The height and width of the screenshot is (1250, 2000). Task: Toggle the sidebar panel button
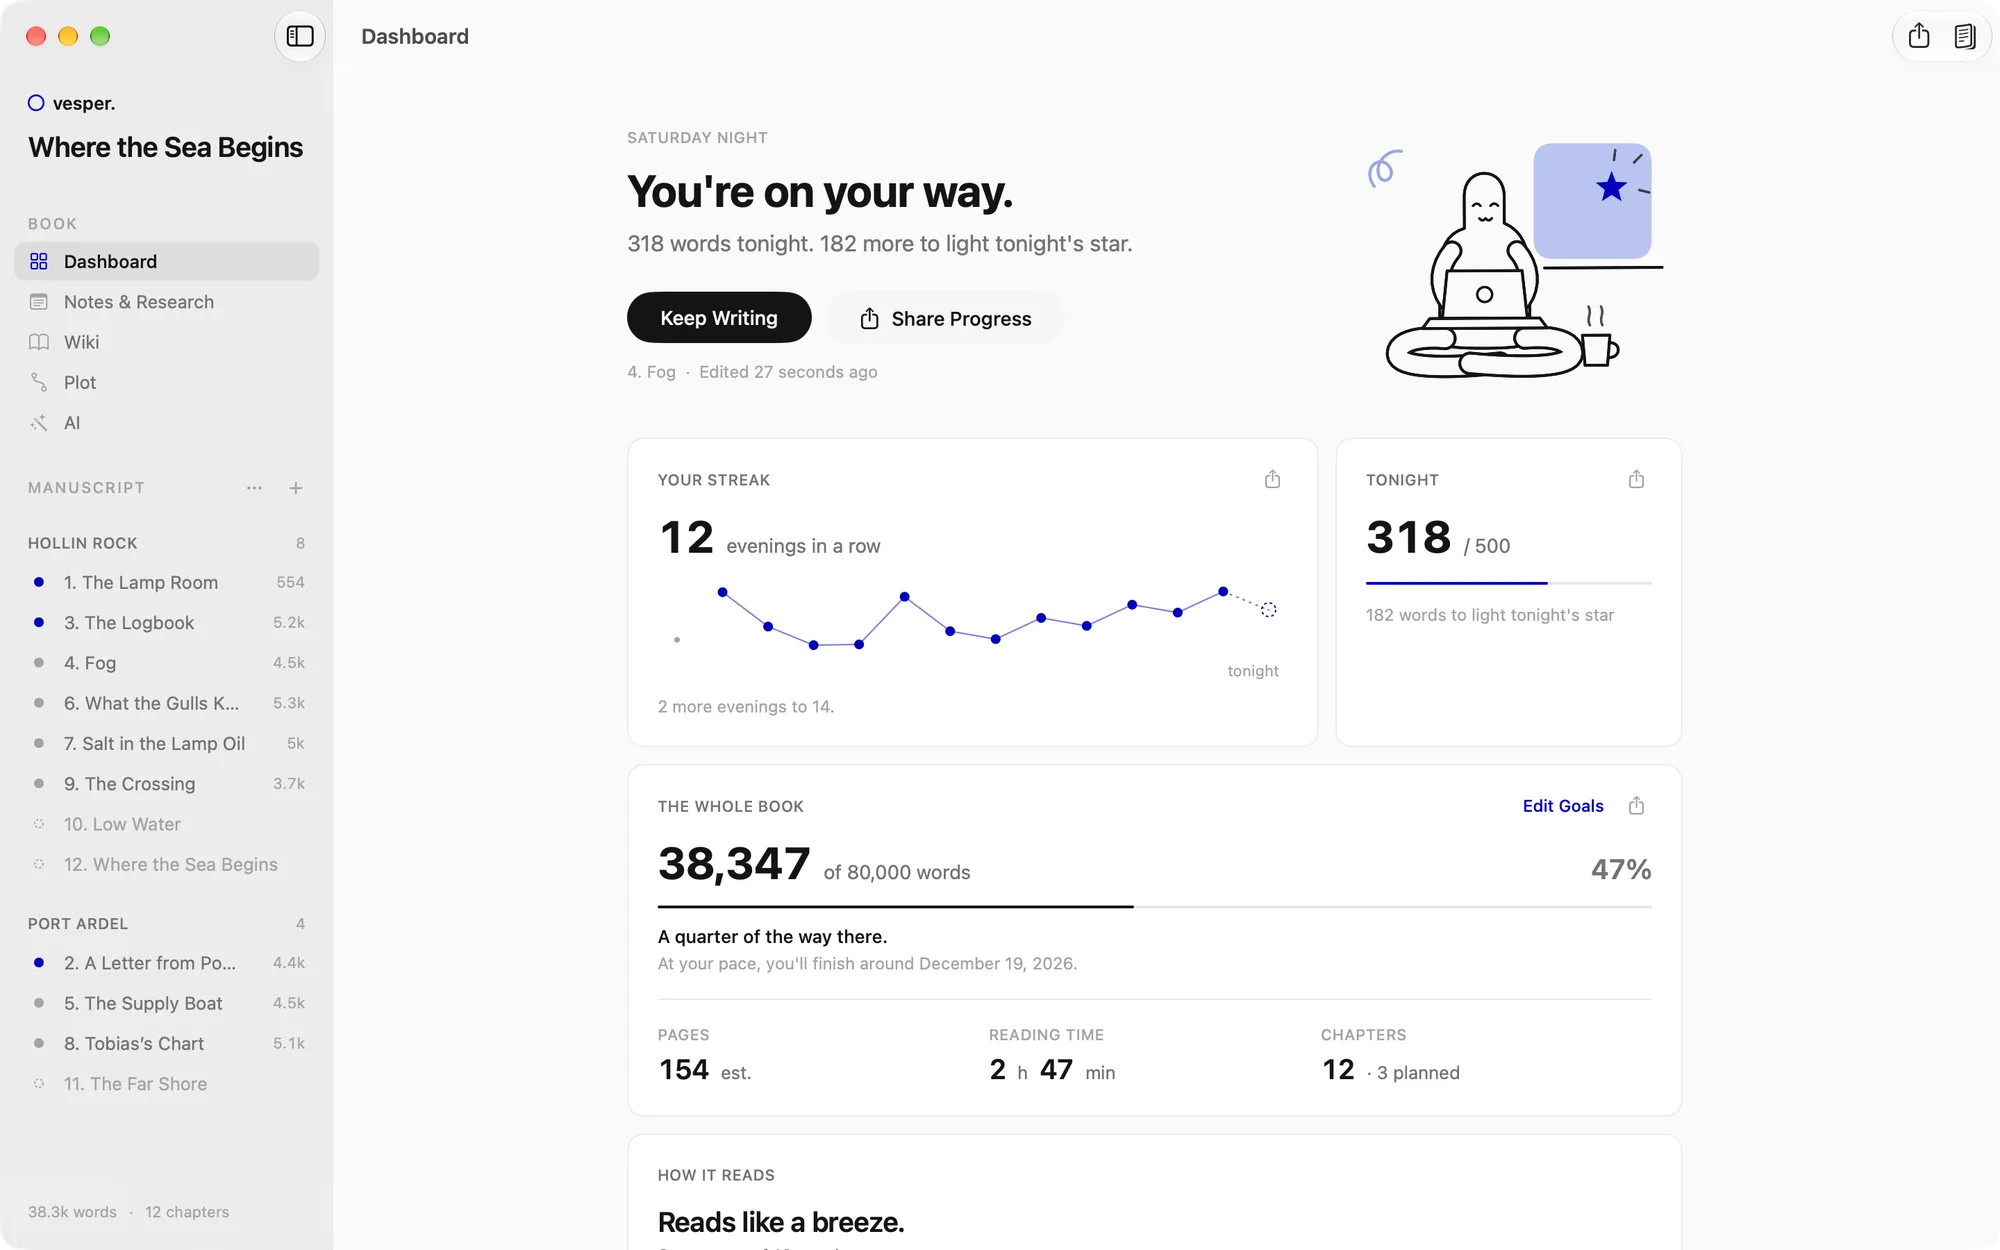tap(300, 36)
